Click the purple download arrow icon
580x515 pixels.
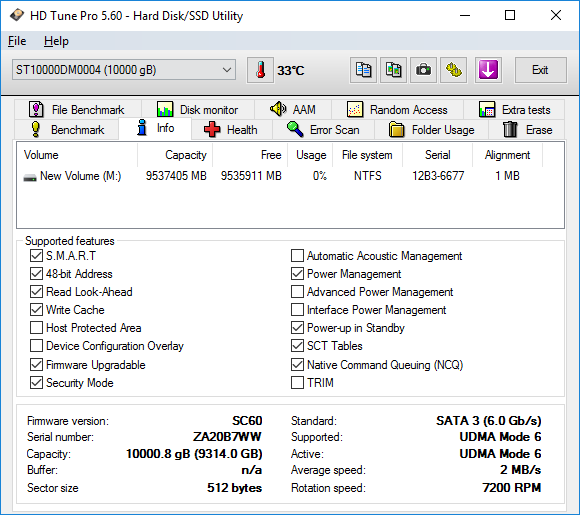coord(488,70)
